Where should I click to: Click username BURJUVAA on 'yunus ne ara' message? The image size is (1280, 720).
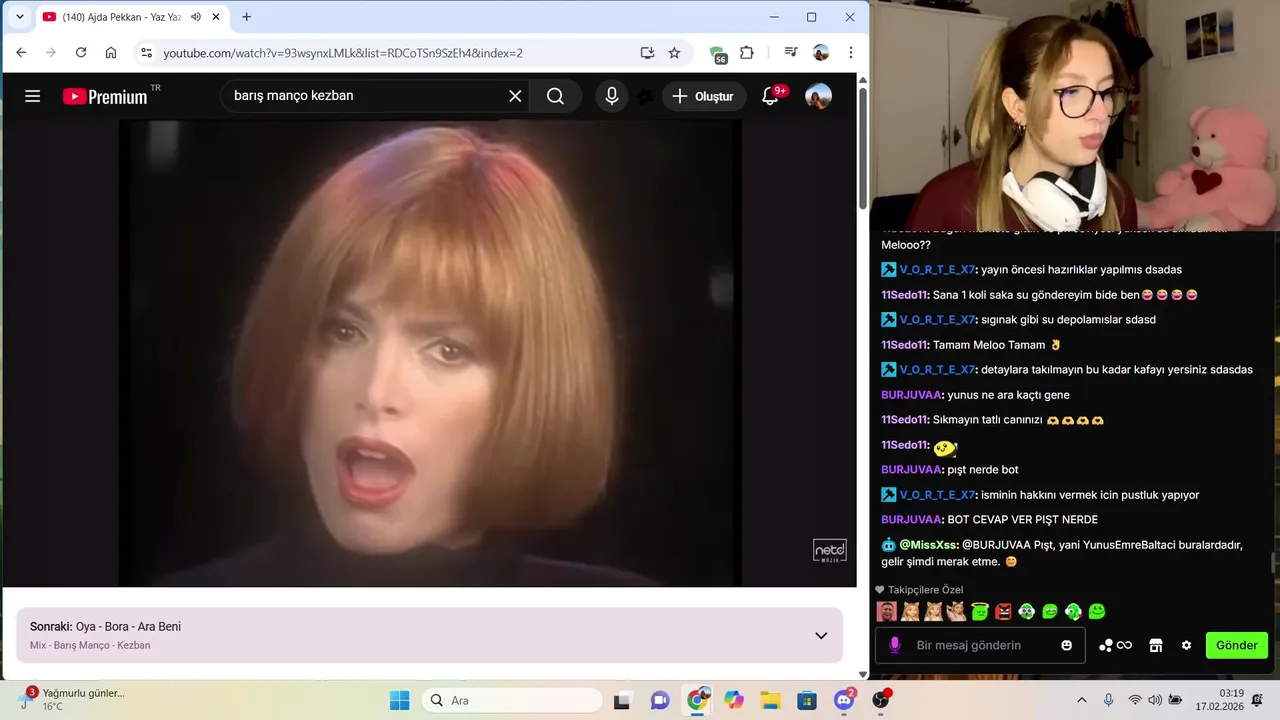[911, 395]
